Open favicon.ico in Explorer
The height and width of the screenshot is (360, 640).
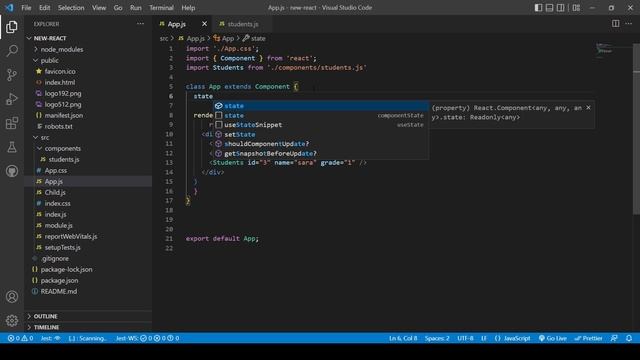88,71
